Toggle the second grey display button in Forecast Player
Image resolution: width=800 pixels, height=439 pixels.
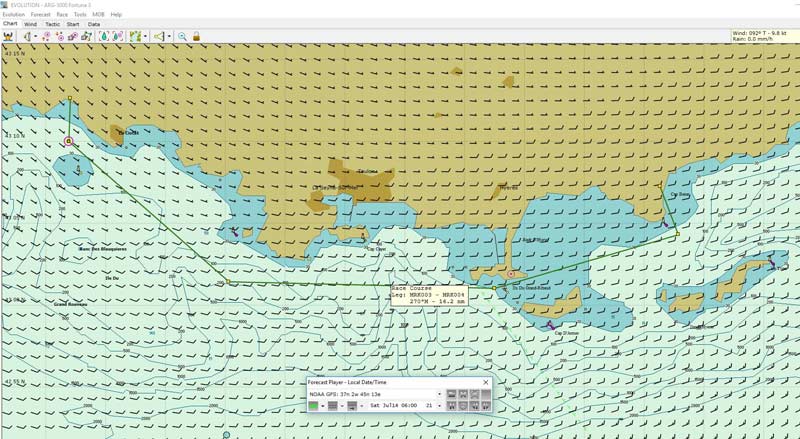pyautogui.click(x=333, y=406)
